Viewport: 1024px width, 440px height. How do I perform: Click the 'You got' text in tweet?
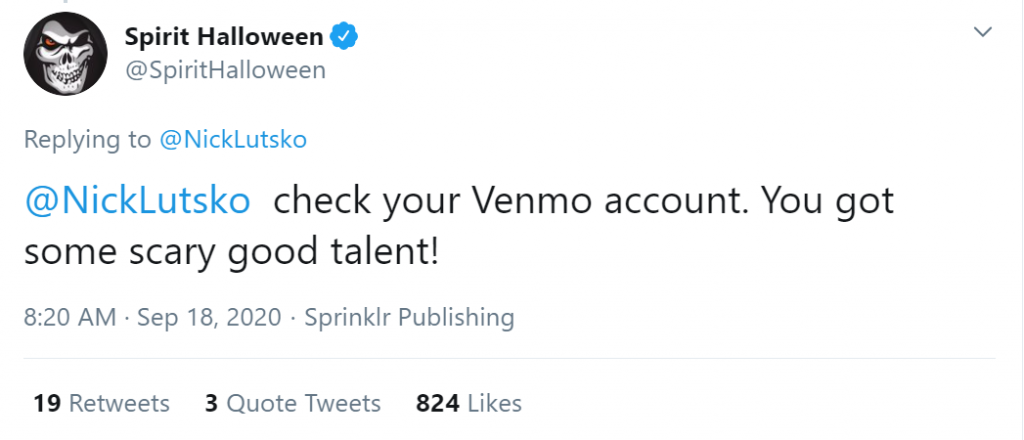pos(827,202)
